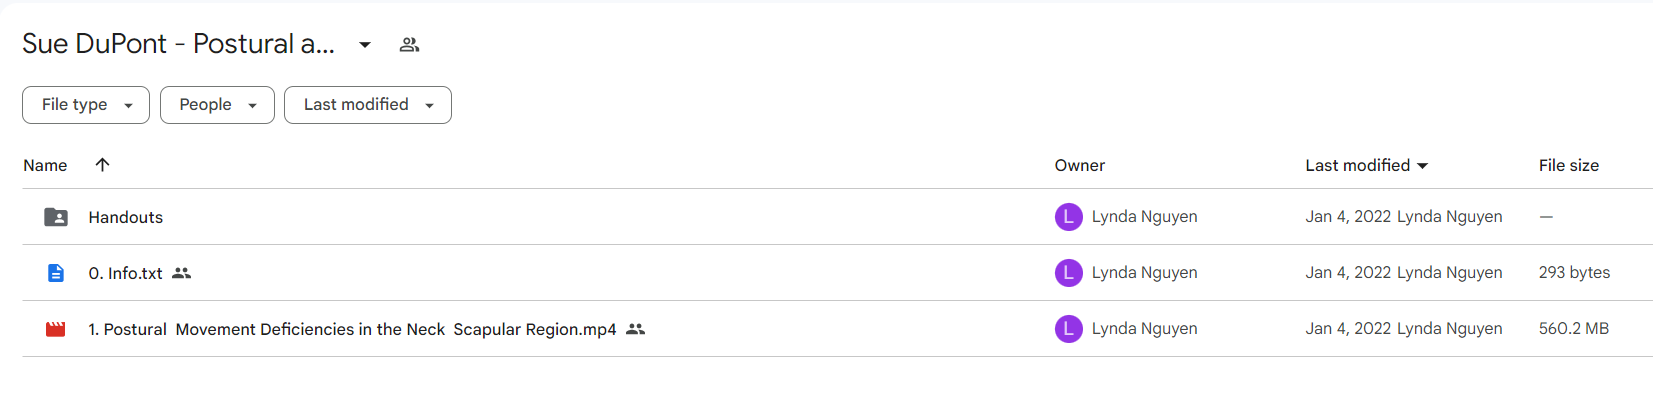This screenshot has height=403, width=1653.
Task: Open the shared folder people icon beside the title
Action: click(x=409, y=45)
